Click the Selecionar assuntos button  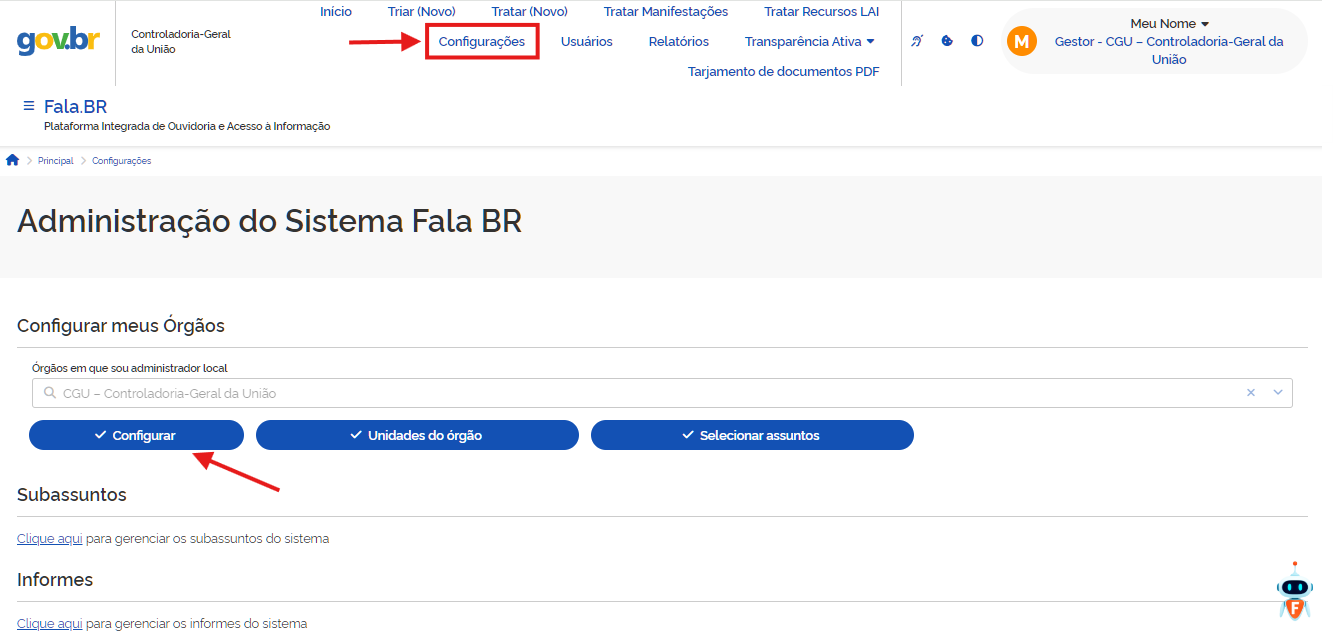tap(752, 435)
